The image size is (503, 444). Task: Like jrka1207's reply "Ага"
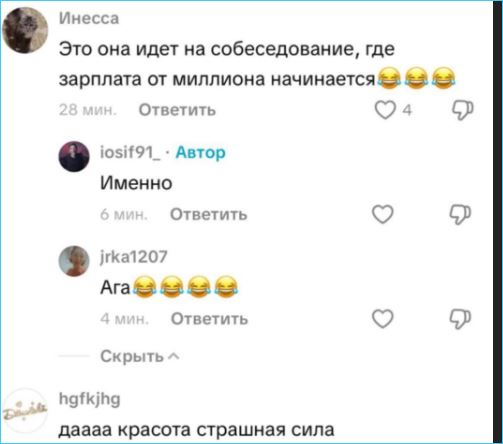[x=383, y=319]
